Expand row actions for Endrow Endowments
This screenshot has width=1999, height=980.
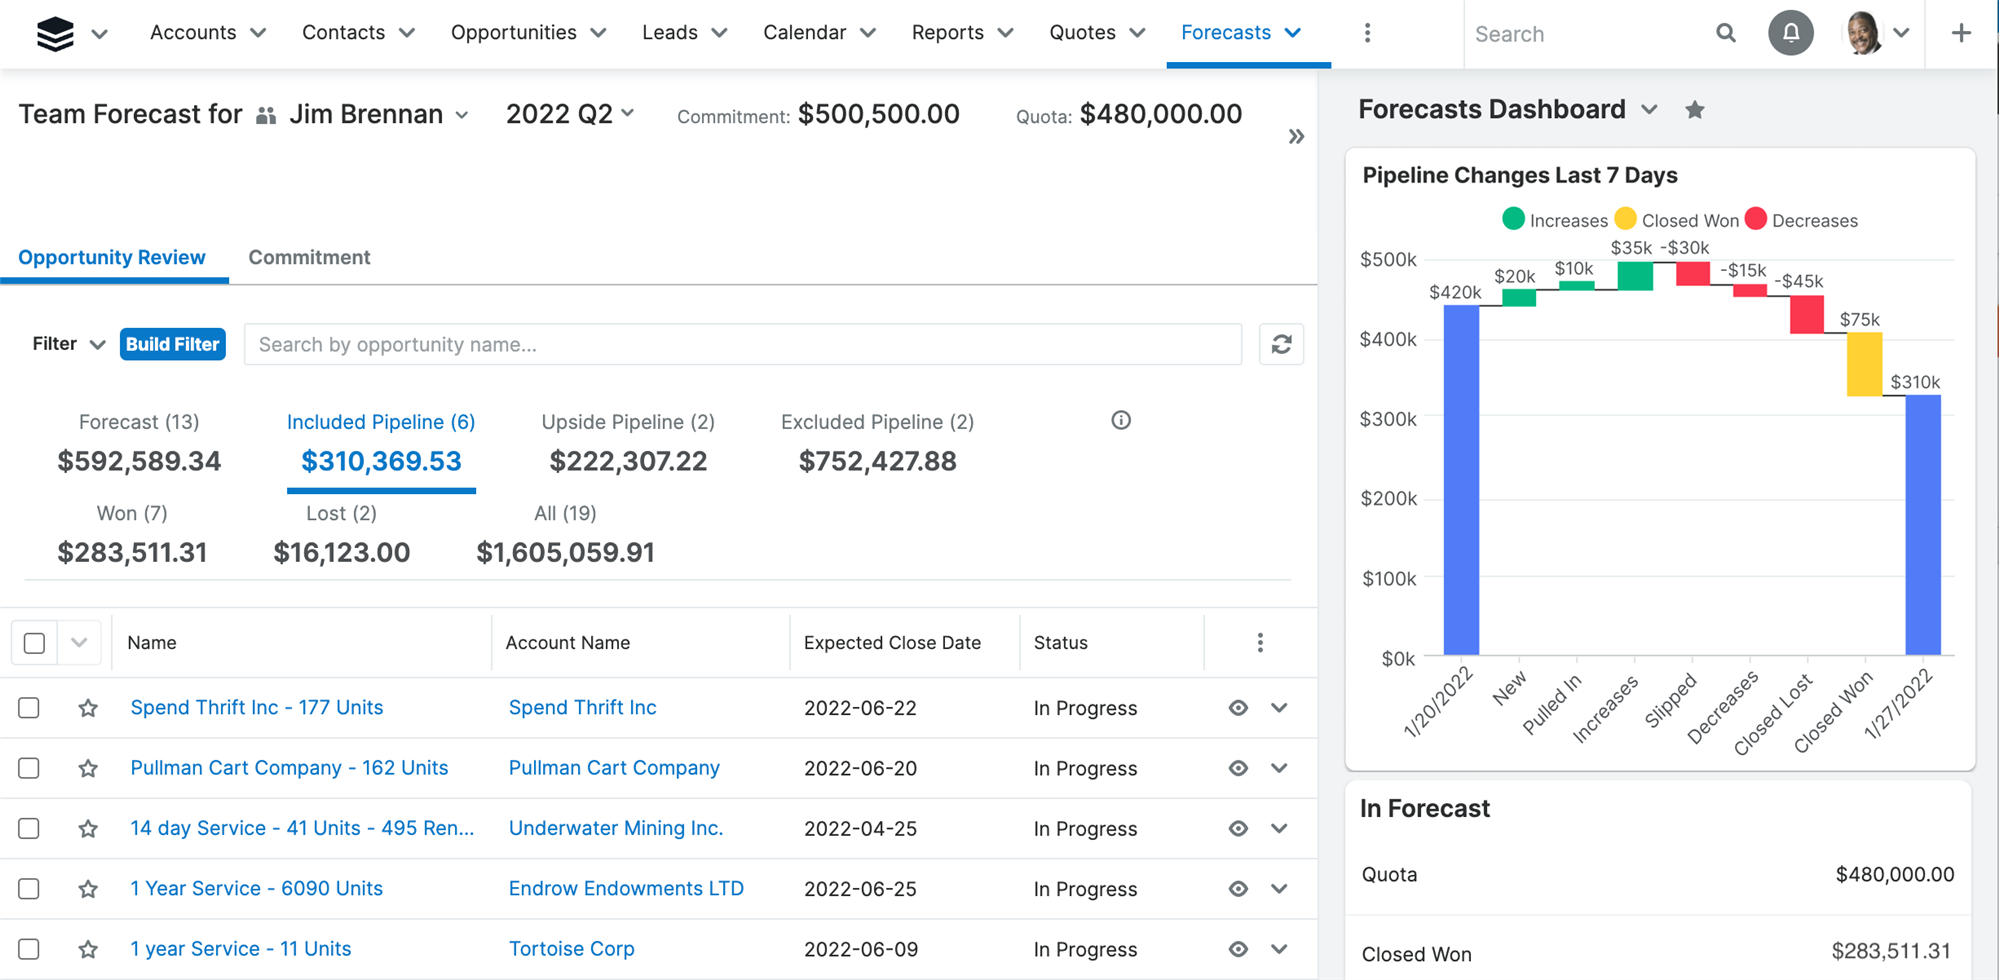[1279, 889]
